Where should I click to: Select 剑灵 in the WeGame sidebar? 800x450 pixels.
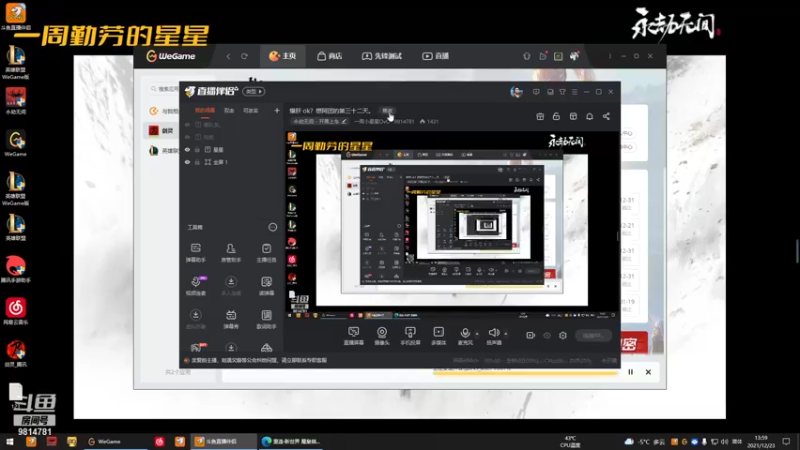(x=162, y=131)
